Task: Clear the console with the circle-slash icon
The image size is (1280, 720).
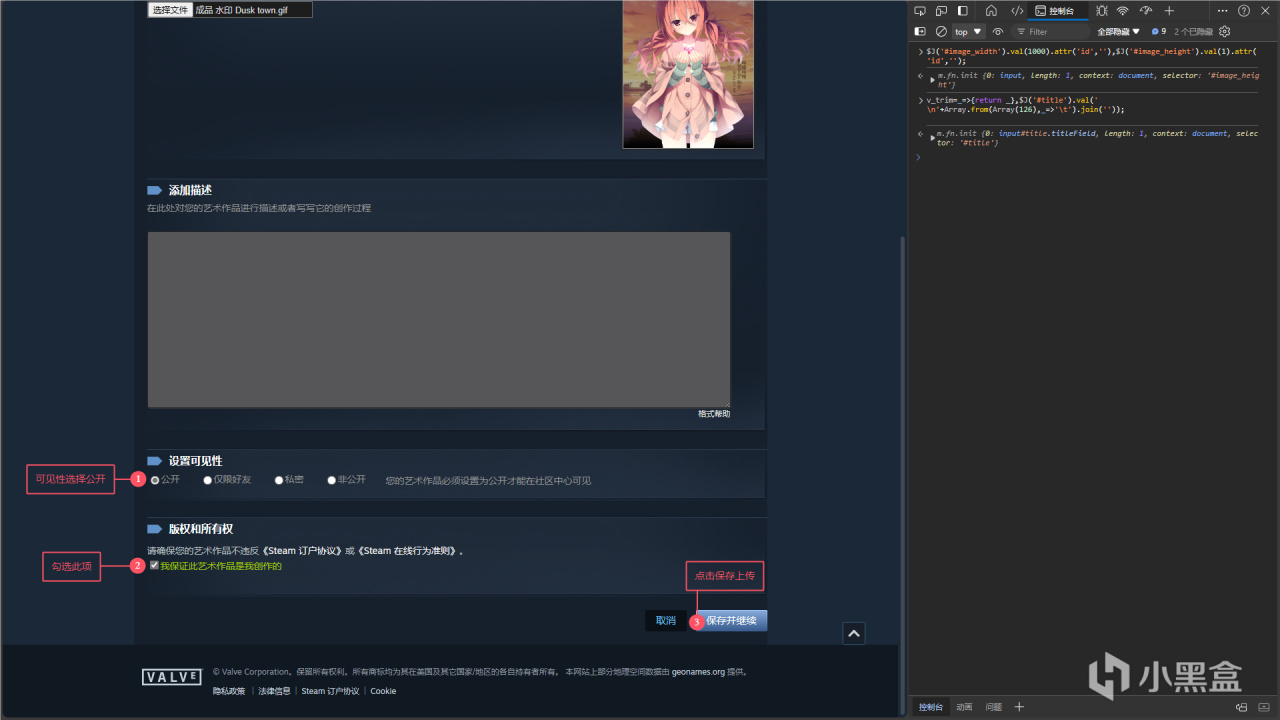Action: coord(941,32)
